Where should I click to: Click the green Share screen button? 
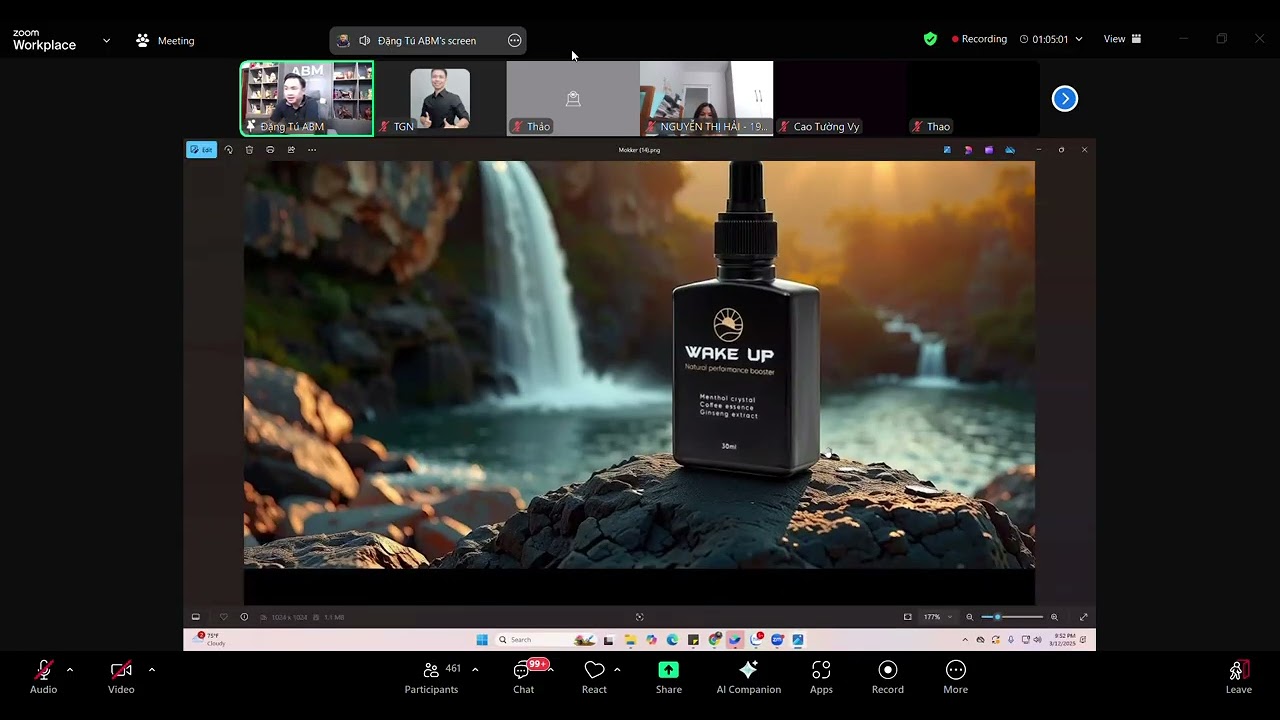(669, 676)
